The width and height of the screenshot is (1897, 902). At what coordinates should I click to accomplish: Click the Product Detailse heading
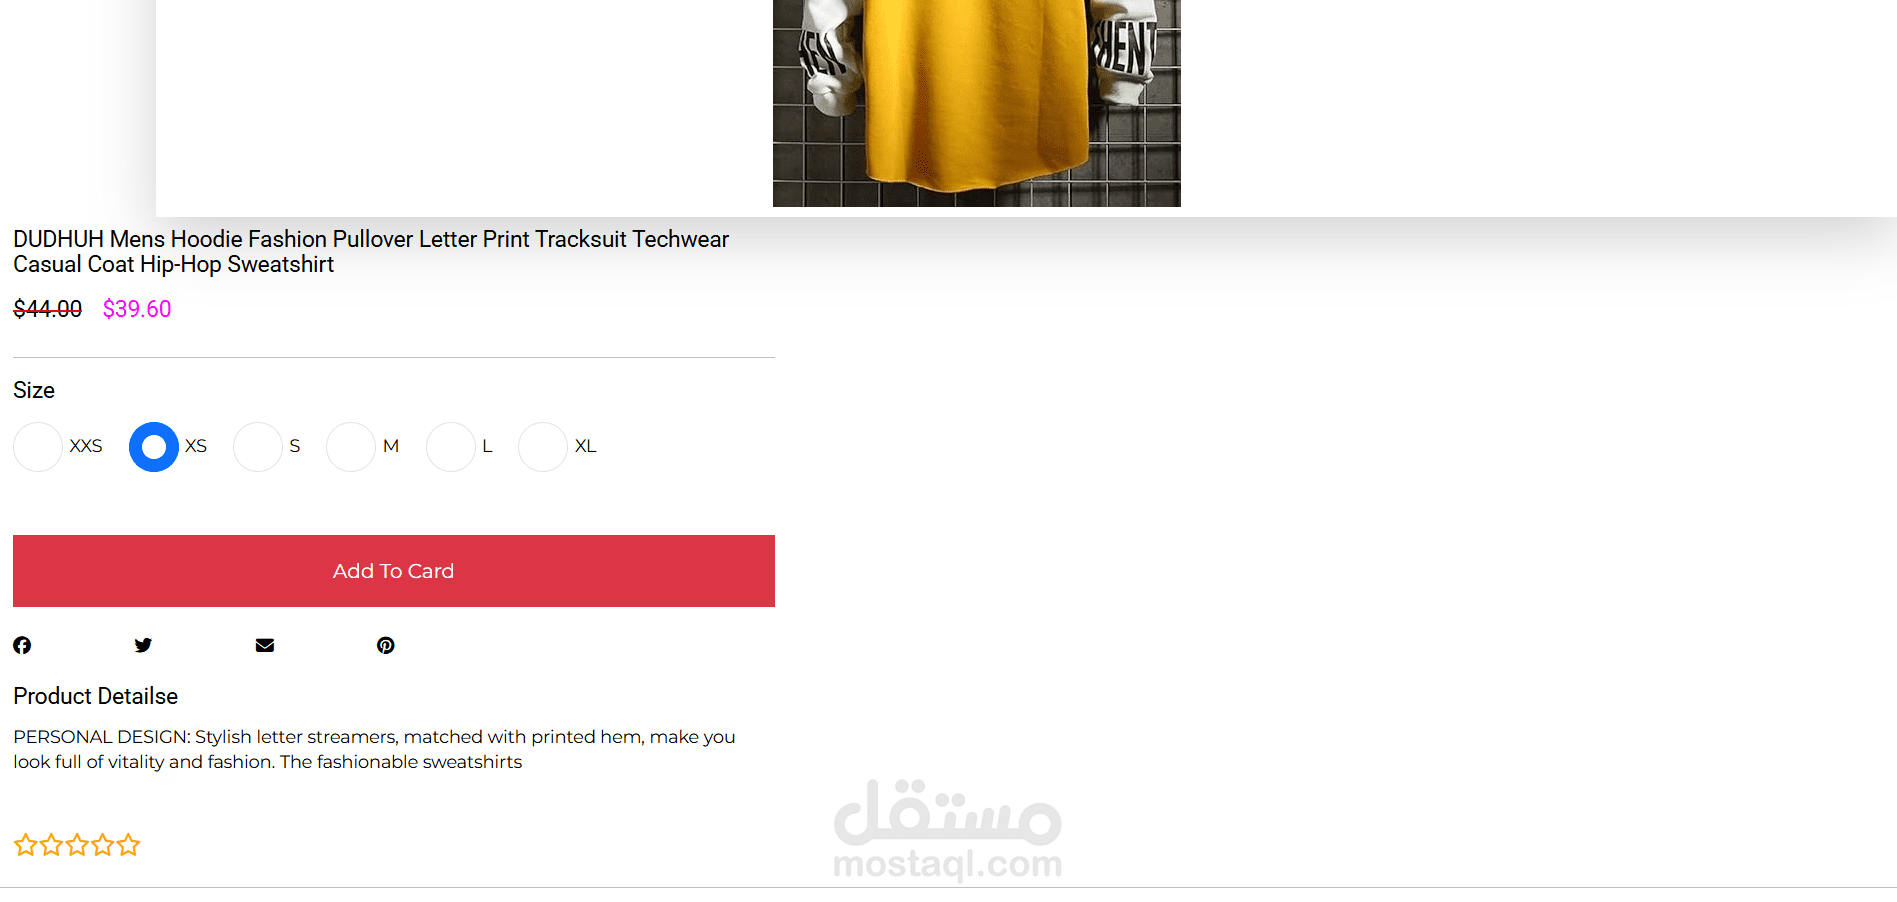pyautogui.click(x=96, y=696)
